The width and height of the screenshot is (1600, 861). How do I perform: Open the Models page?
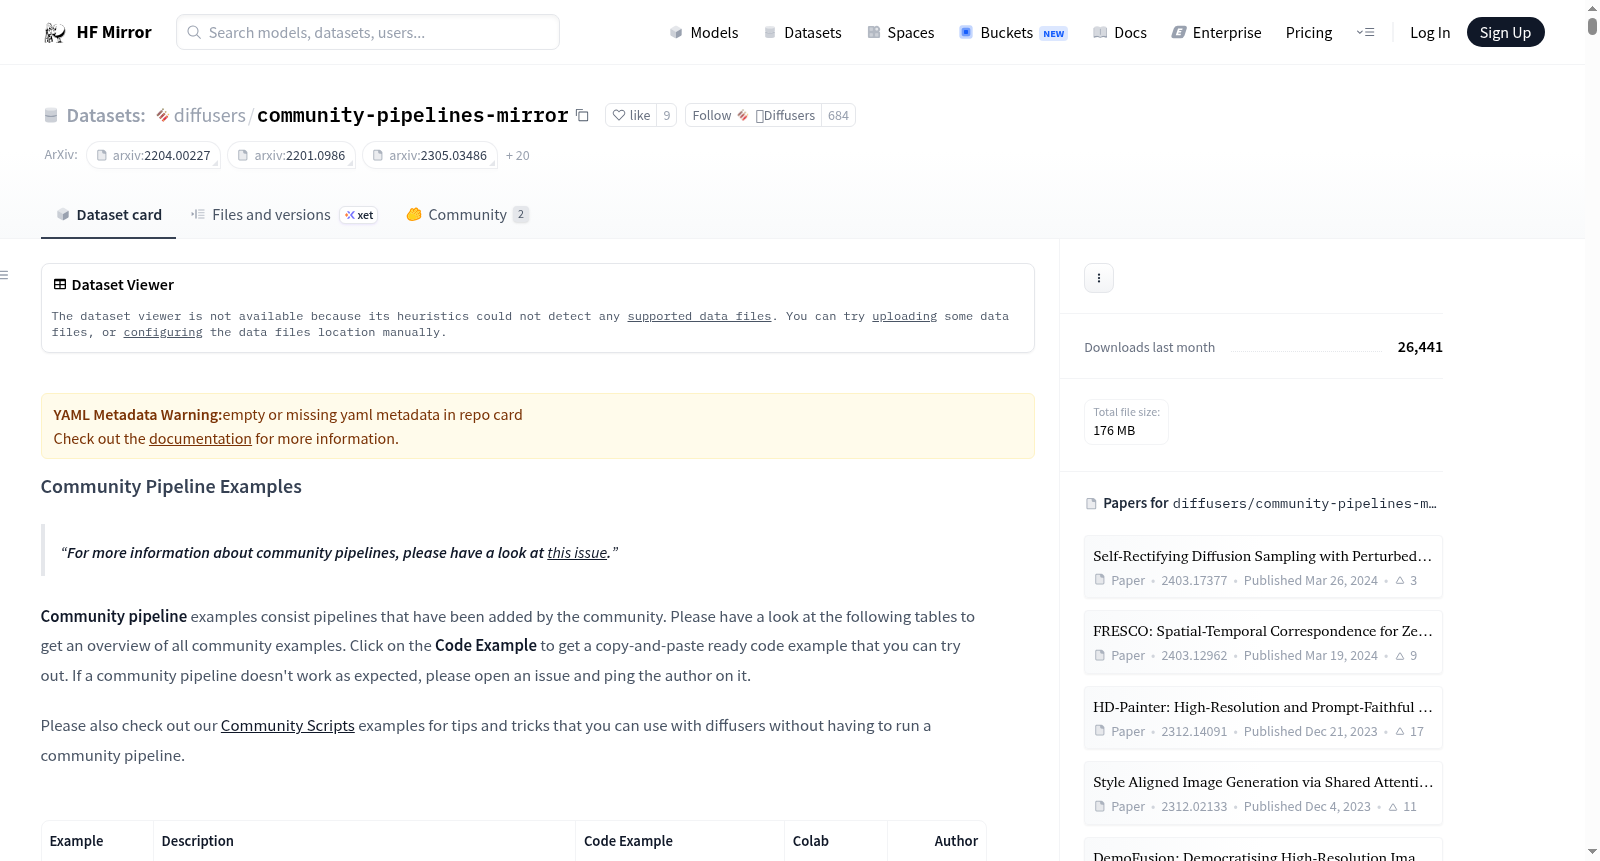click(x=704, y=33)
